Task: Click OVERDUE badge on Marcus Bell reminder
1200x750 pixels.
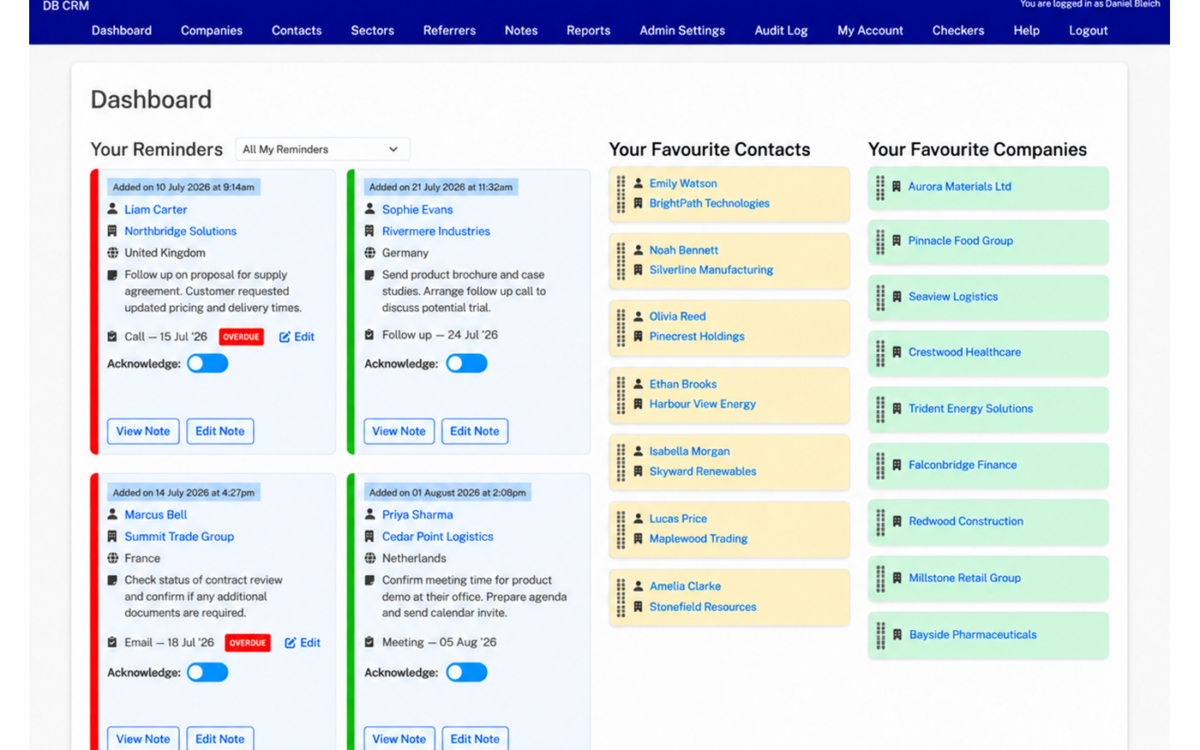Action: (x=247, y=643)
